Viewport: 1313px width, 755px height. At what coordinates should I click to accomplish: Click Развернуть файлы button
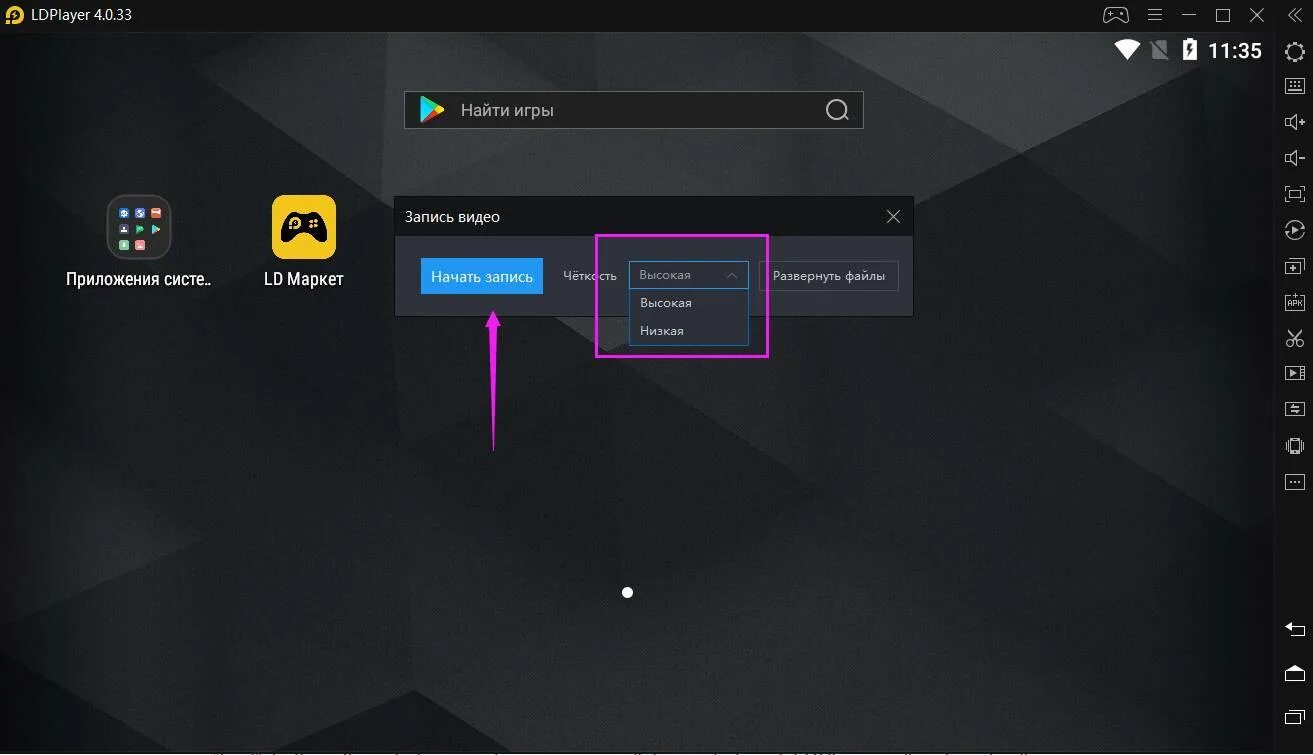tap(829, 276)
